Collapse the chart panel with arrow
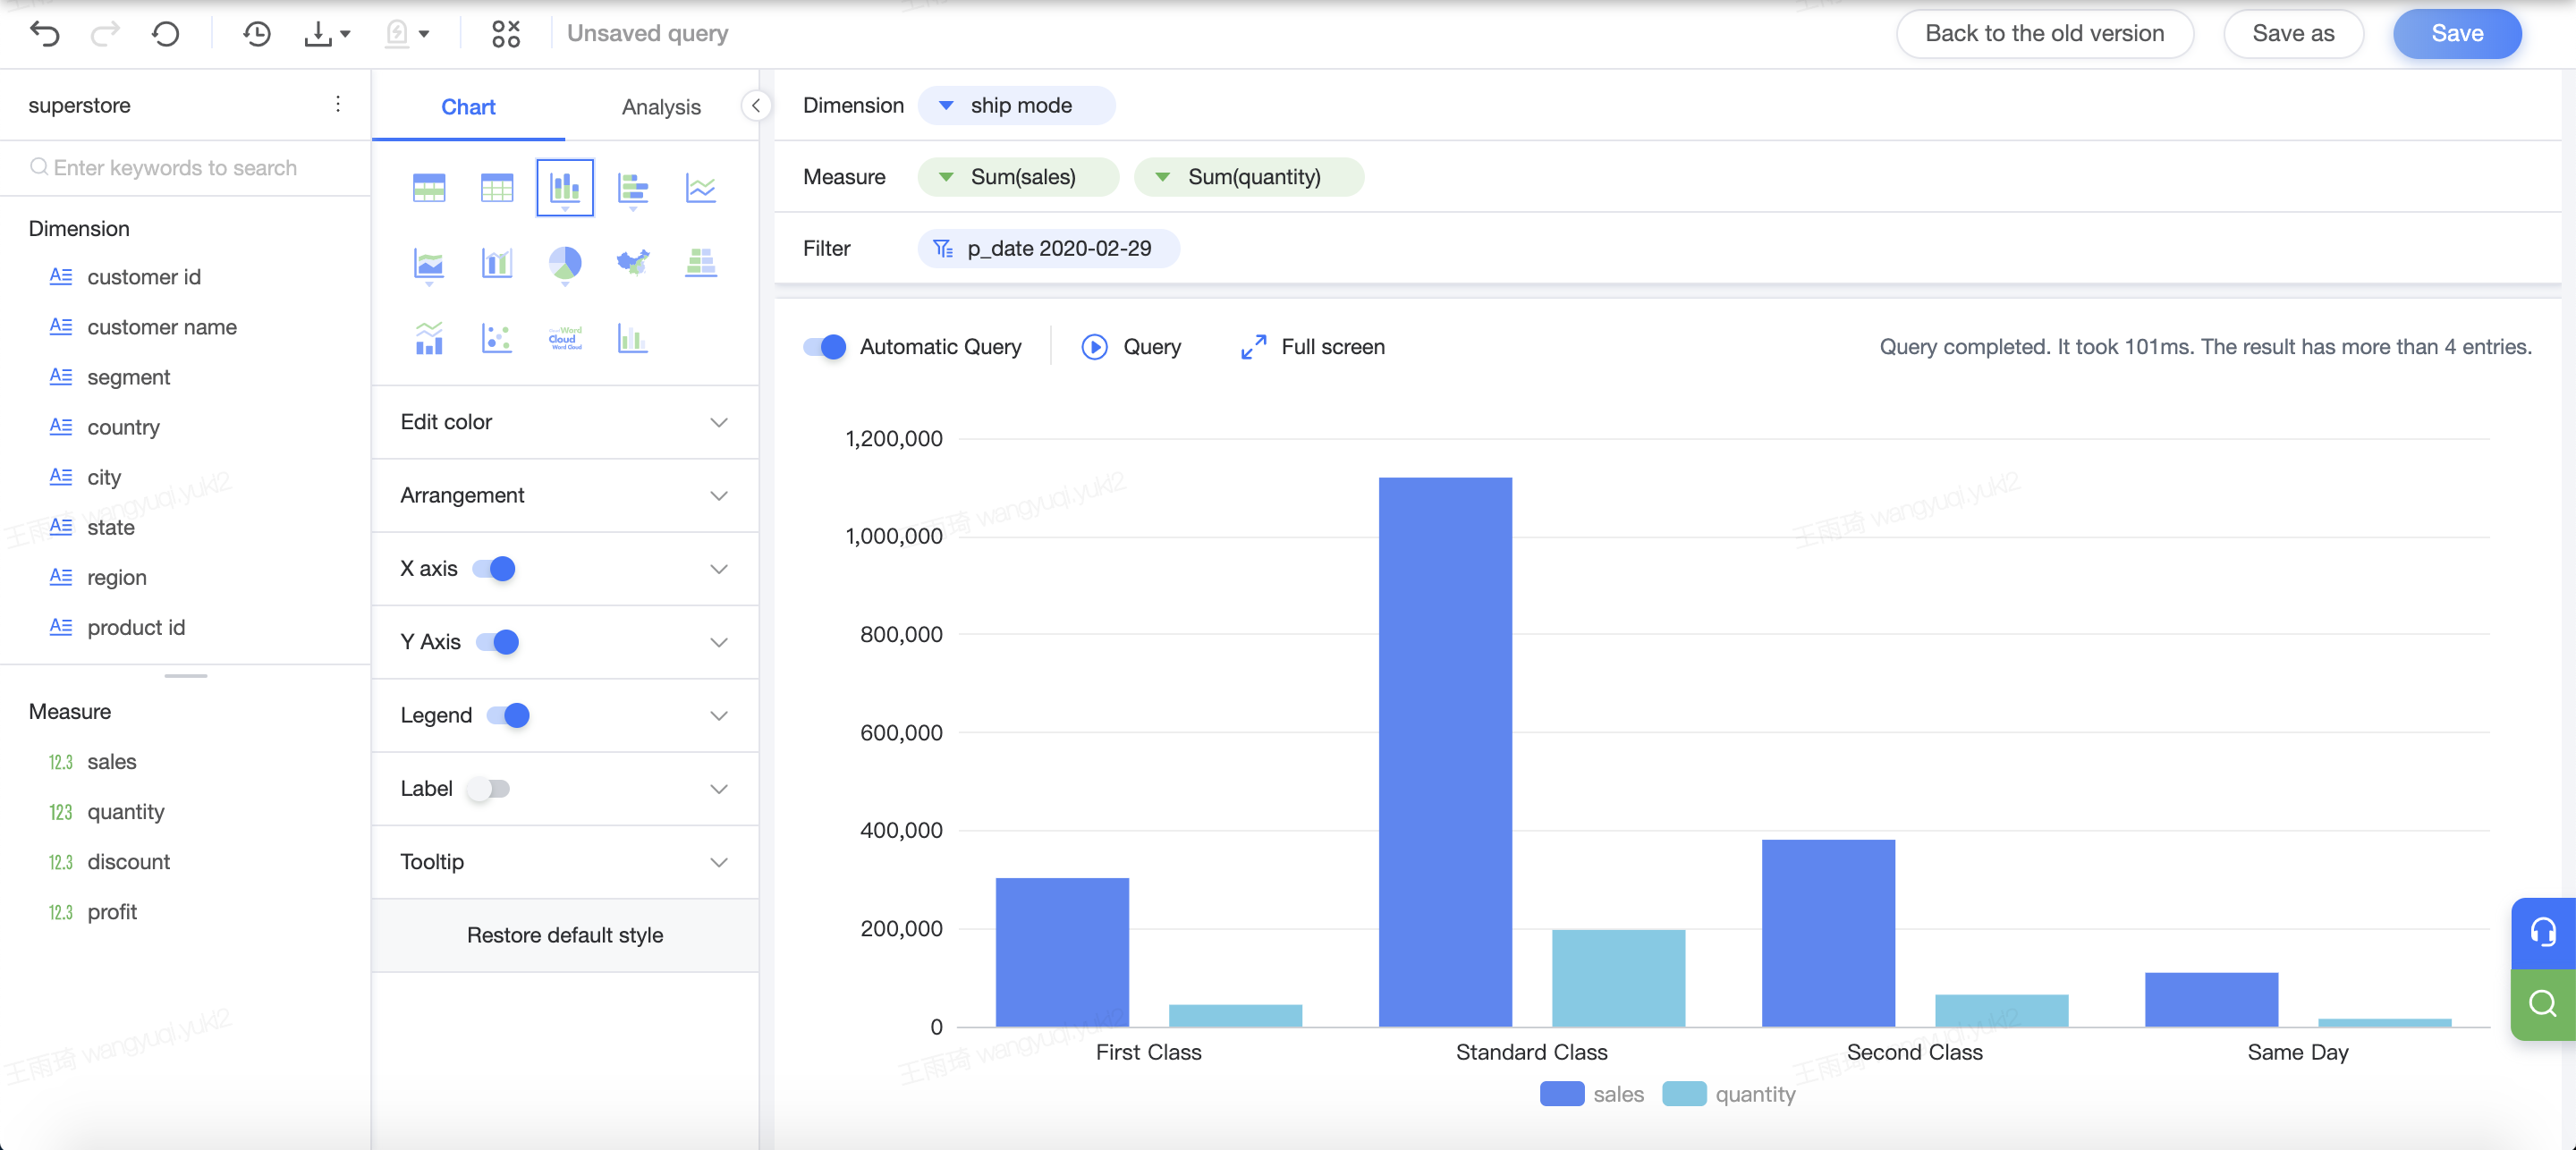 point(756,105)
